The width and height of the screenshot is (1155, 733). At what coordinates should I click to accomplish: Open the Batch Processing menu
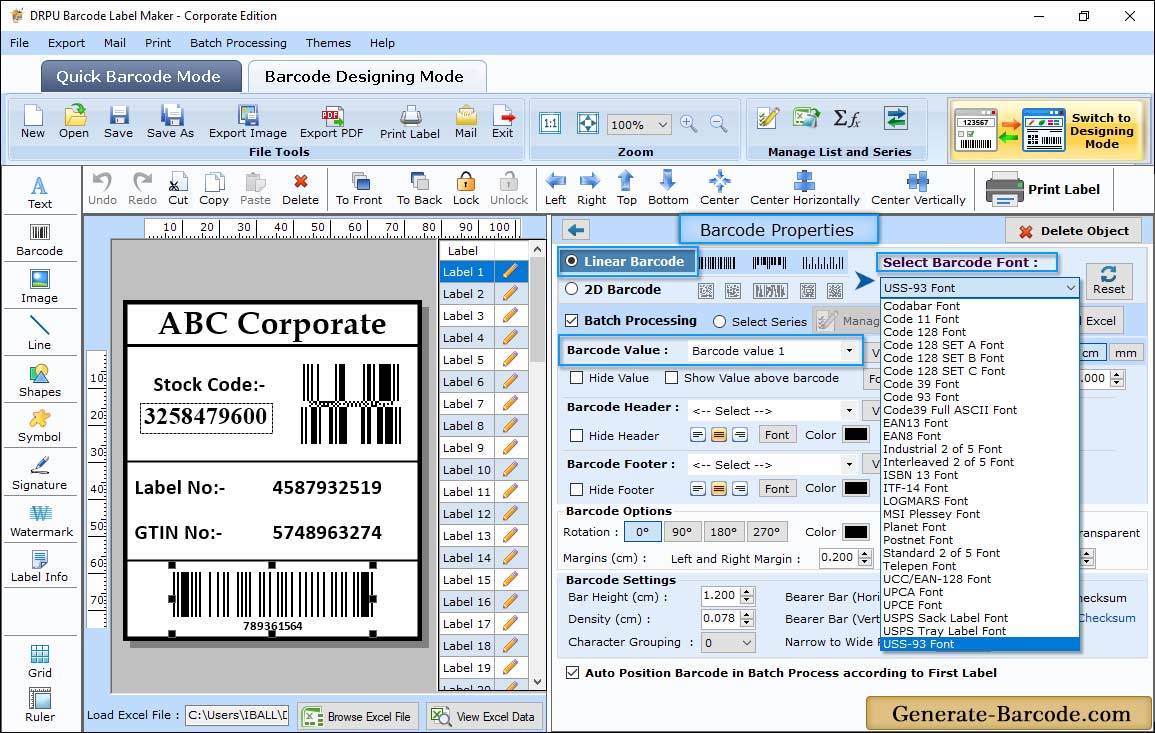click(x=238, y=43)
